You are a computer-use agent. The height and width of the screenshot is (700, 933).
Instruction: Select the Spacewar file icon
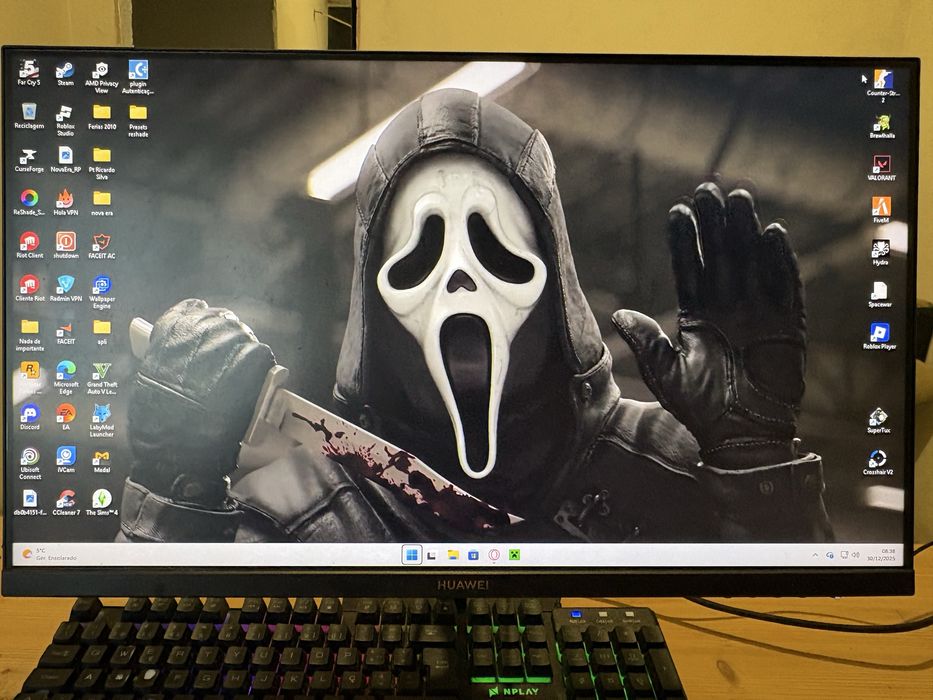click(879, 295)
